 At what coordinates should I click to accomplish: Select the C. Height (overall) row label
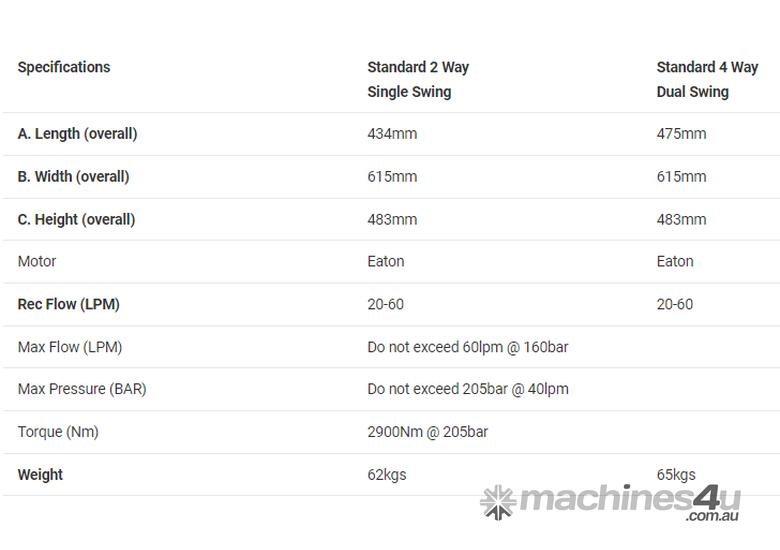pos(77,219)
